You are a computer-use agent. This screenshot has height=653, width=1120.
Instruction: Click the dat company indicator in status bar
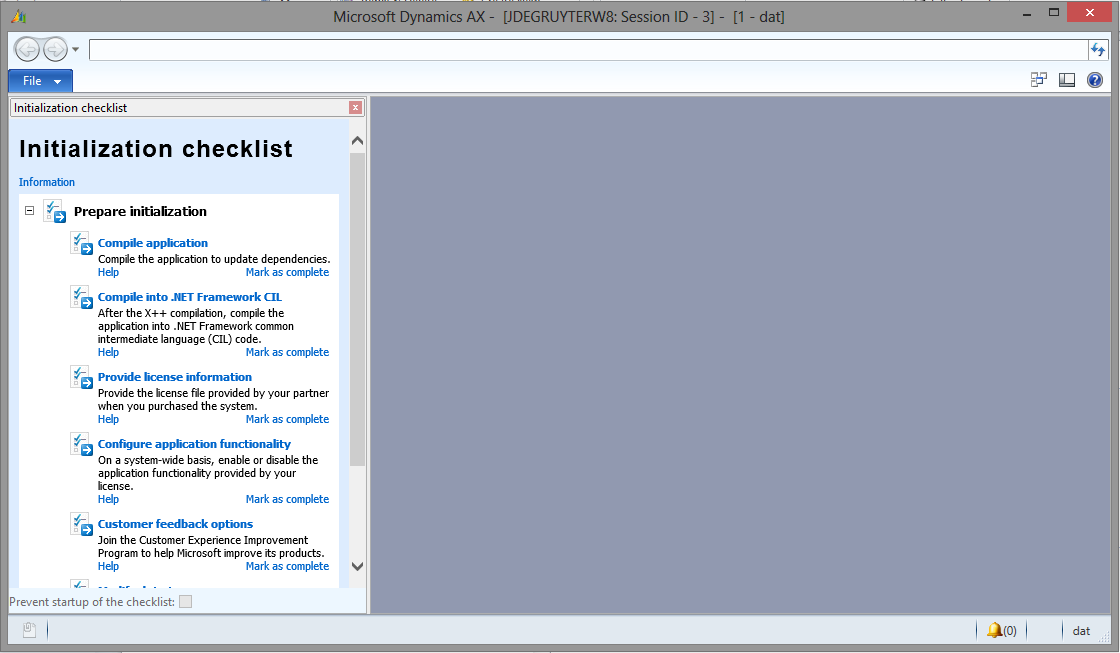(x=1081, y=631)
